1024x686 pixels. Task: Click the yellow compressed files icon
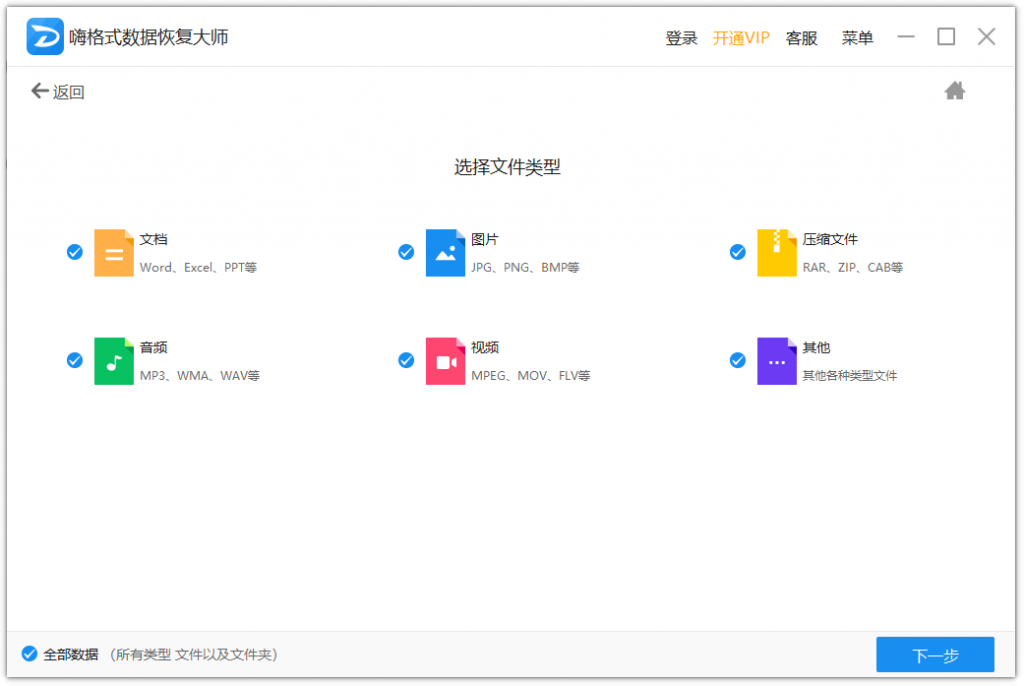coord(776,253)
